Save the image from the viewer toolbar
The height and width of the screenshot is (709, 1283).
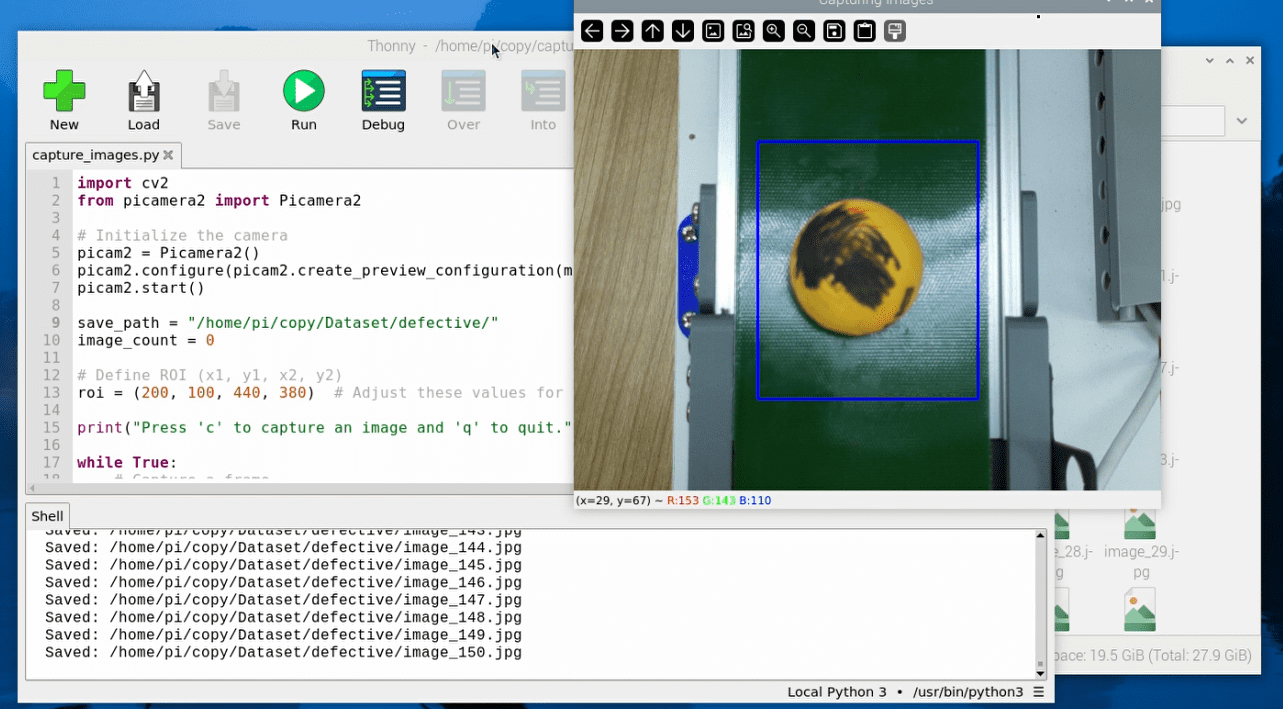(x=833, y=31)
